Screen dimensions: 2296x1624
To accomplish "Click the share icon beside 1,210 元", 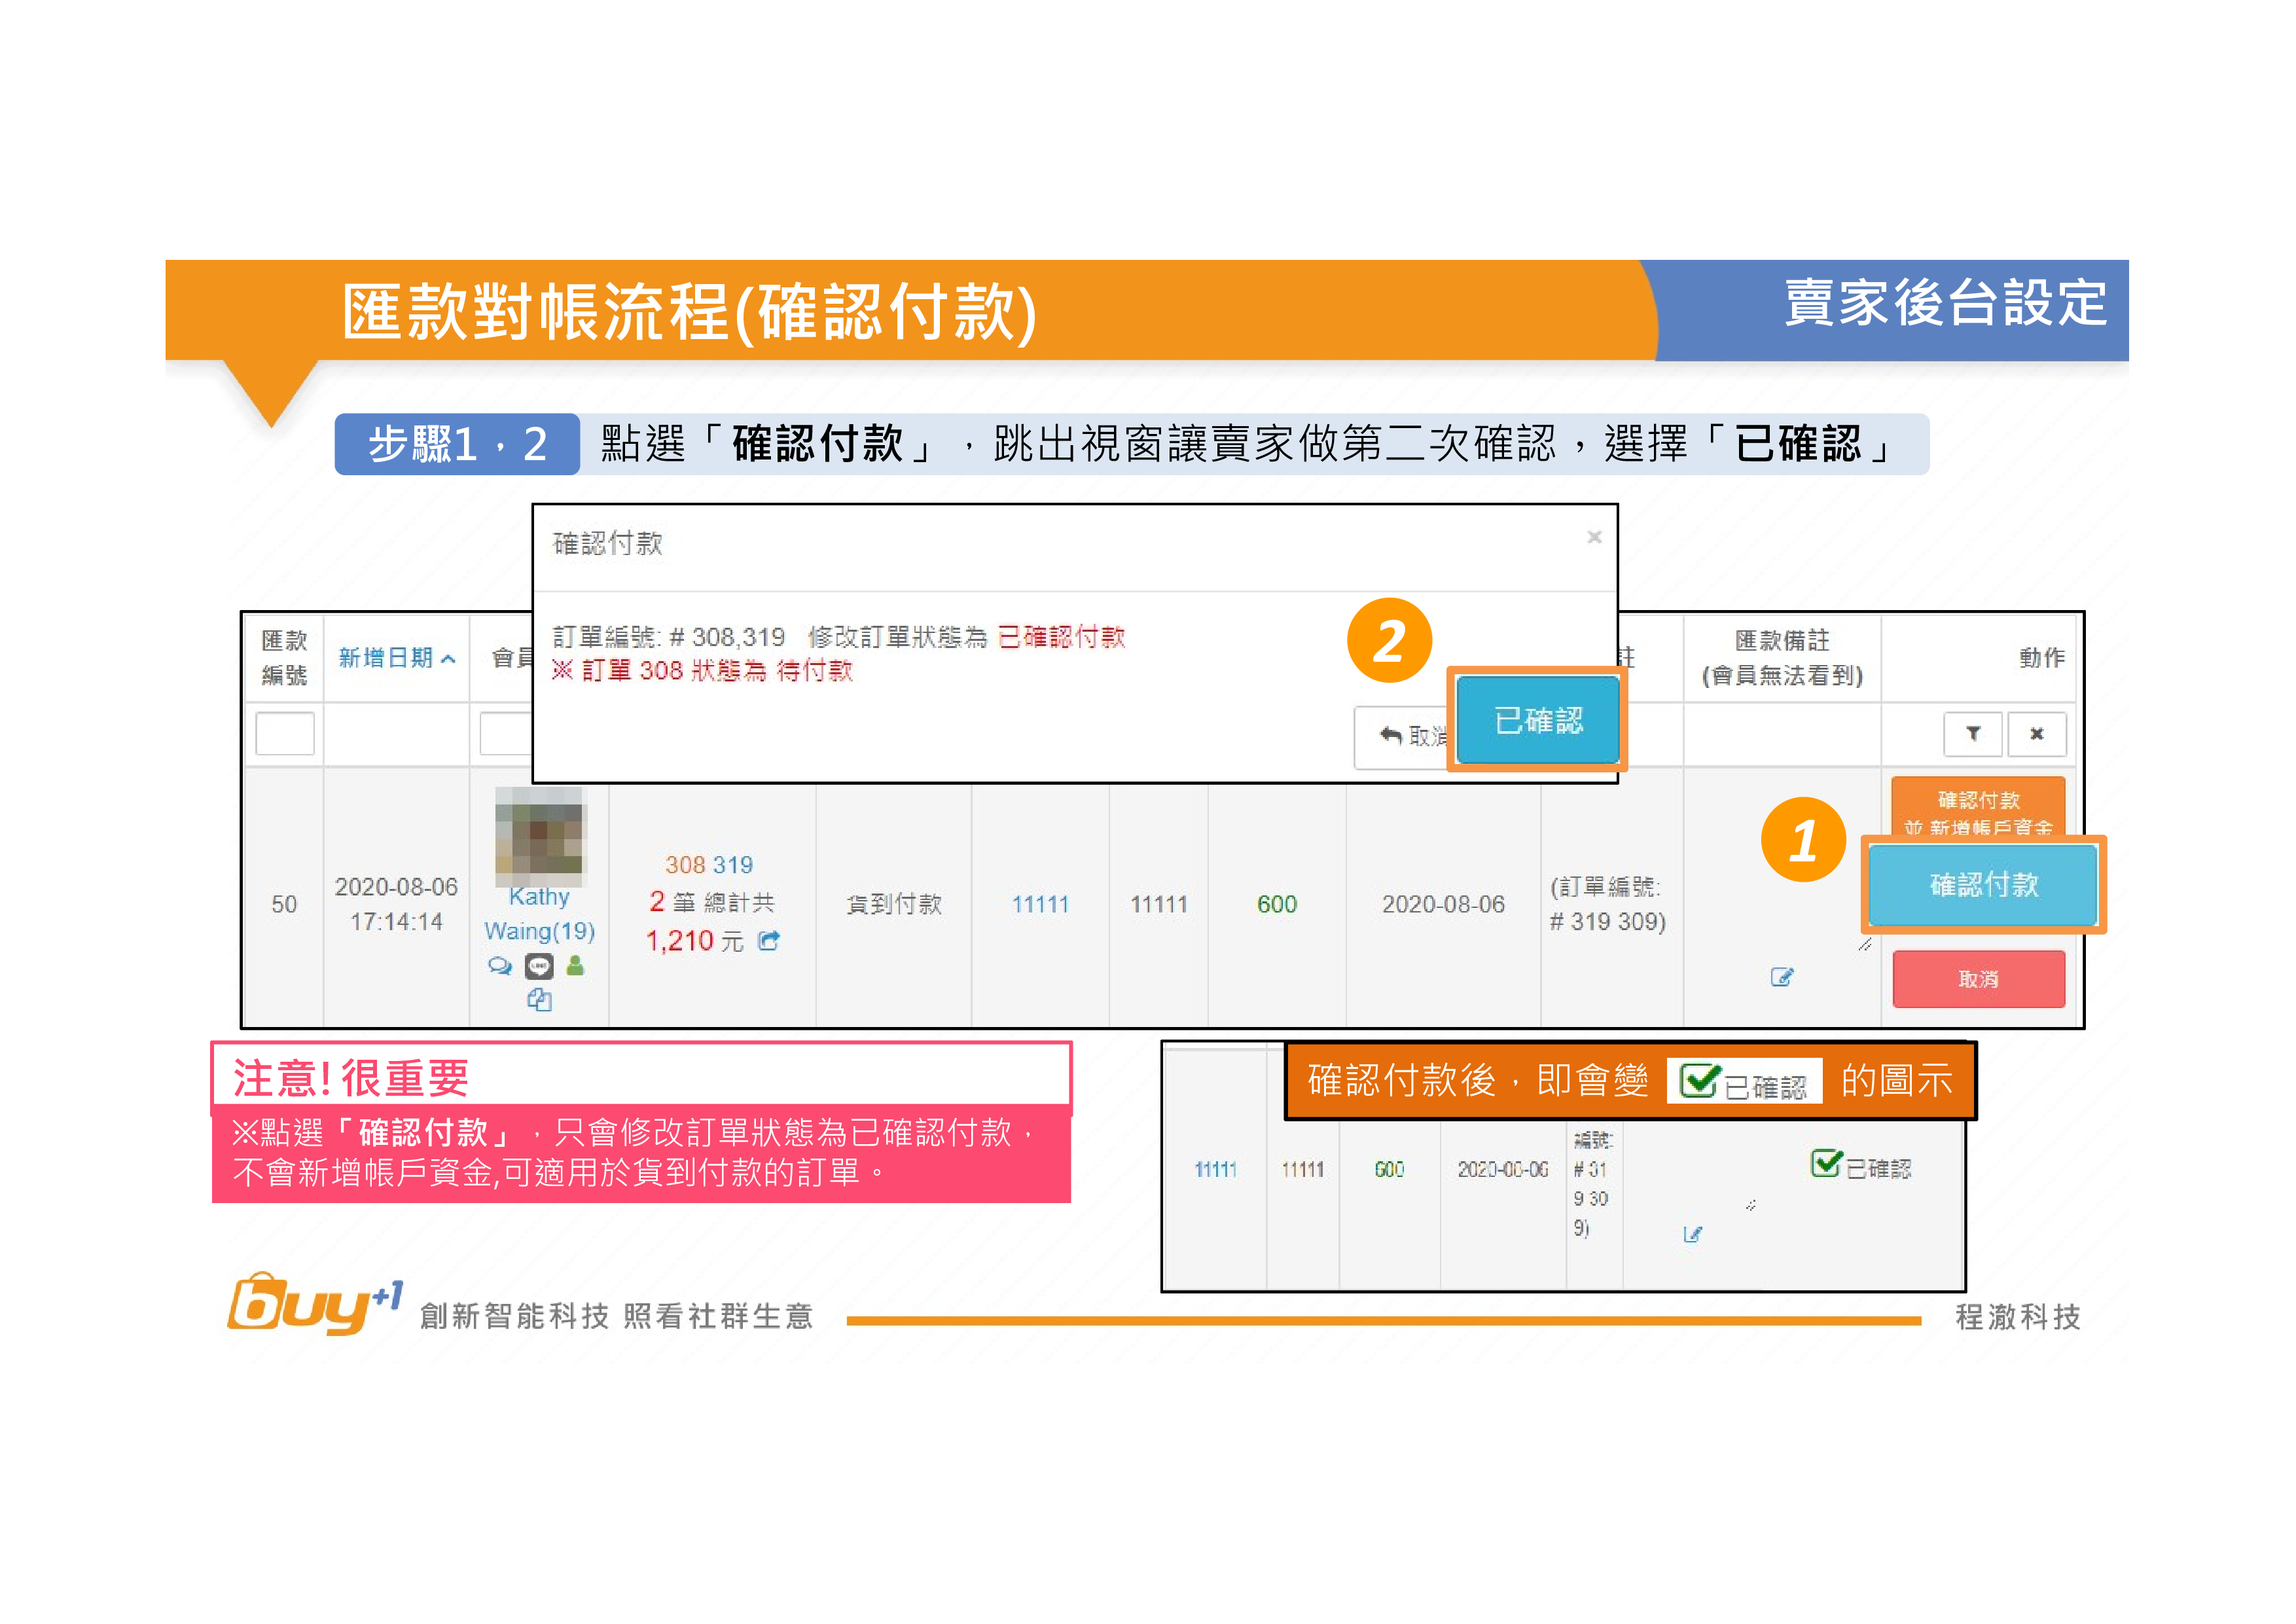I will tap(768, 941).
